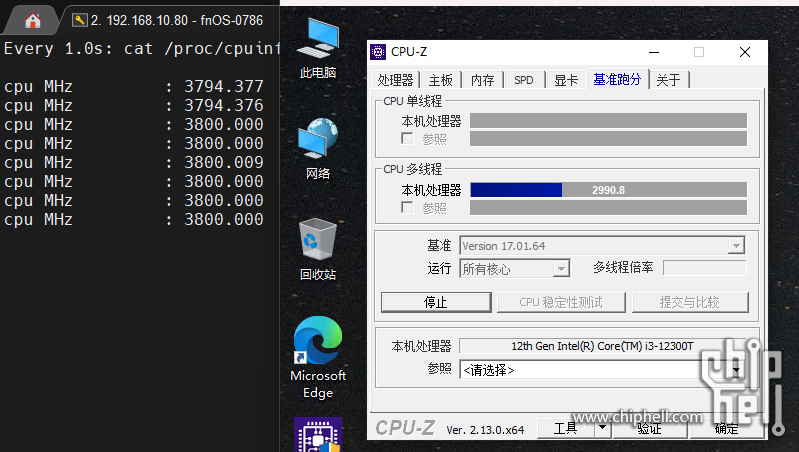This screenshot has height=452, width=799.
Task: Click the 3794.376 MHz value in terminal
Action: (224, 105)
